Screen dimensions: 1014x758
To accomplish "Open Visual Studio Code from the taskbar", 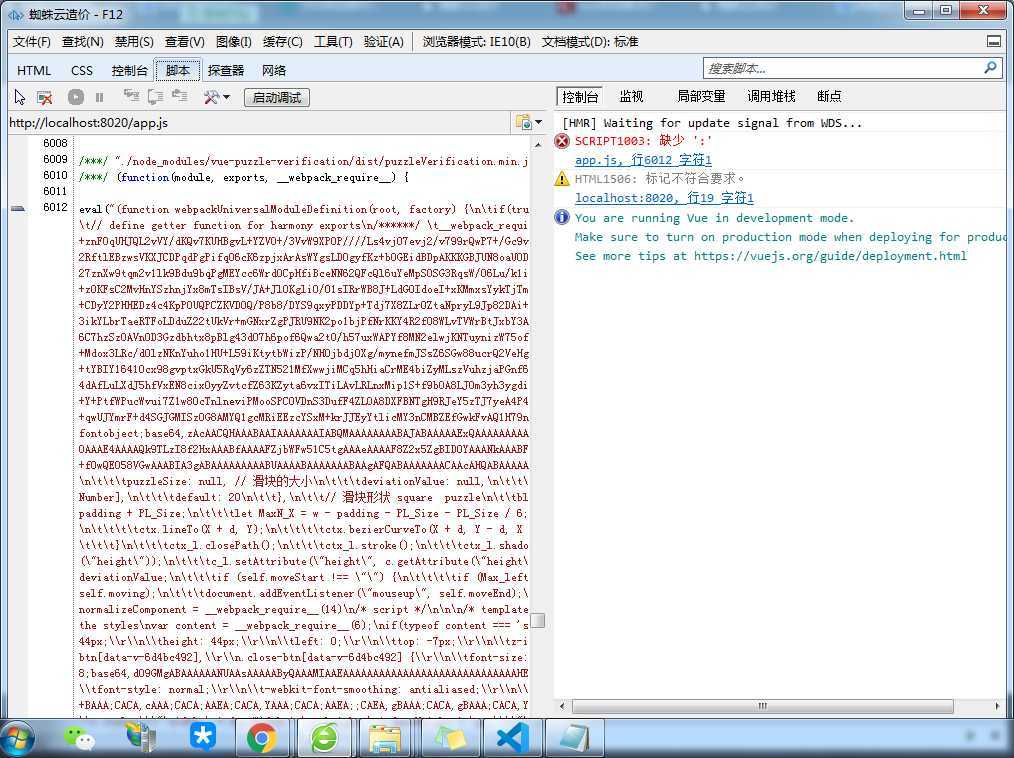I will 513,738.
